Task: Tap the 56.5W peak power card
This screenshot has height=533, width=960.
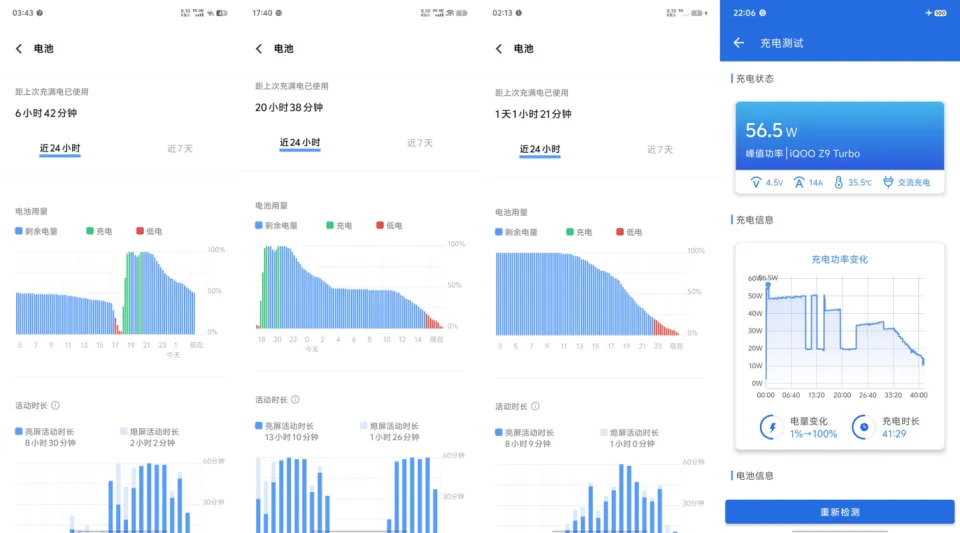Action: 839,135
